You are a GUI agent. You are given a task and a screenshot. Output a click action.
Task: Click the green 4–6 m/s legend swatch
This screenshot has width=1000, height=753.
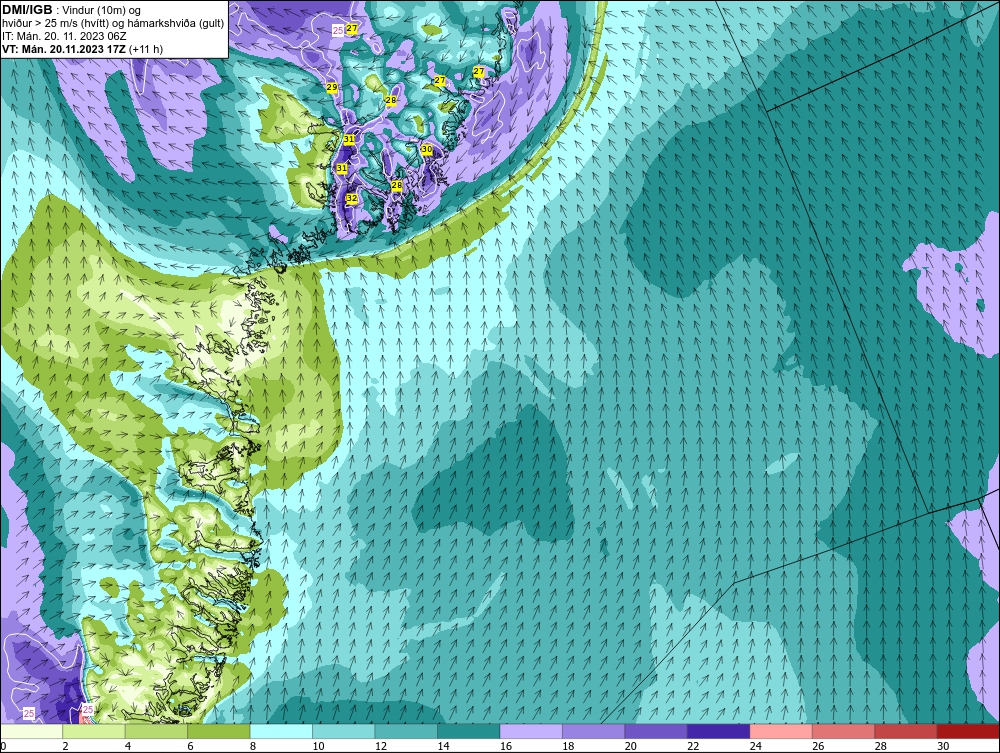[x=156, y=731]
